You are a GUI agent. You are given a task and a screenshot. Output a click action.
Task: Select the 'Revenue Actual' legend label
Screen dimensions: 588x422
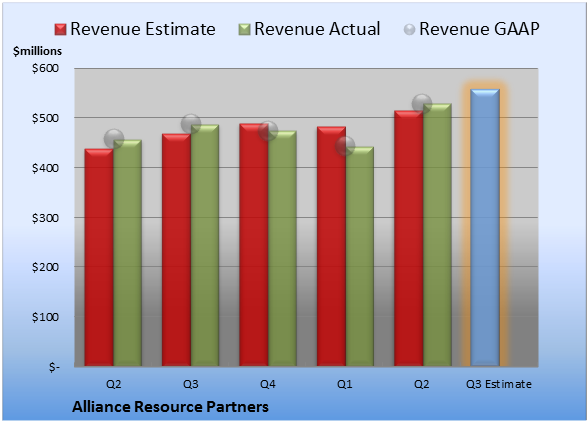(317, 29)
